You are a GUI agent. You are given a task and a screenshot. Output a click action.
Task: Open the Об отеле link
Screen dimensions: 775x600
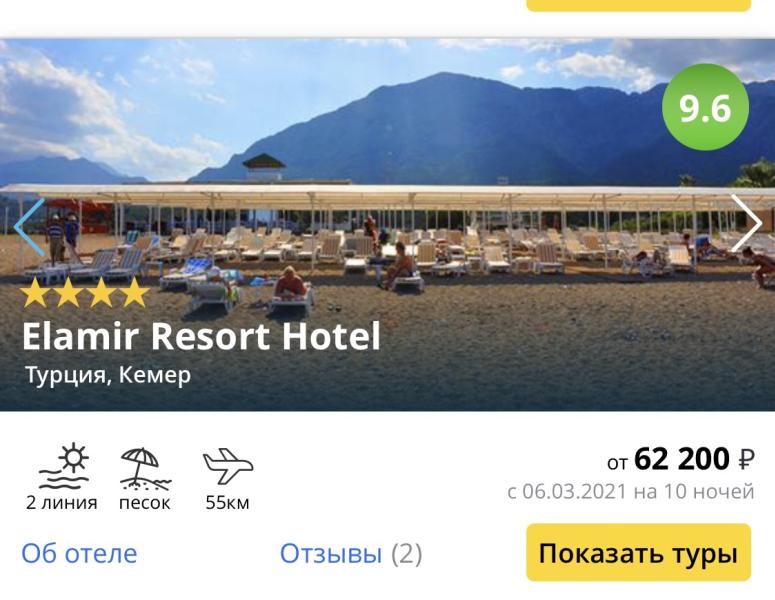[79, 553]
